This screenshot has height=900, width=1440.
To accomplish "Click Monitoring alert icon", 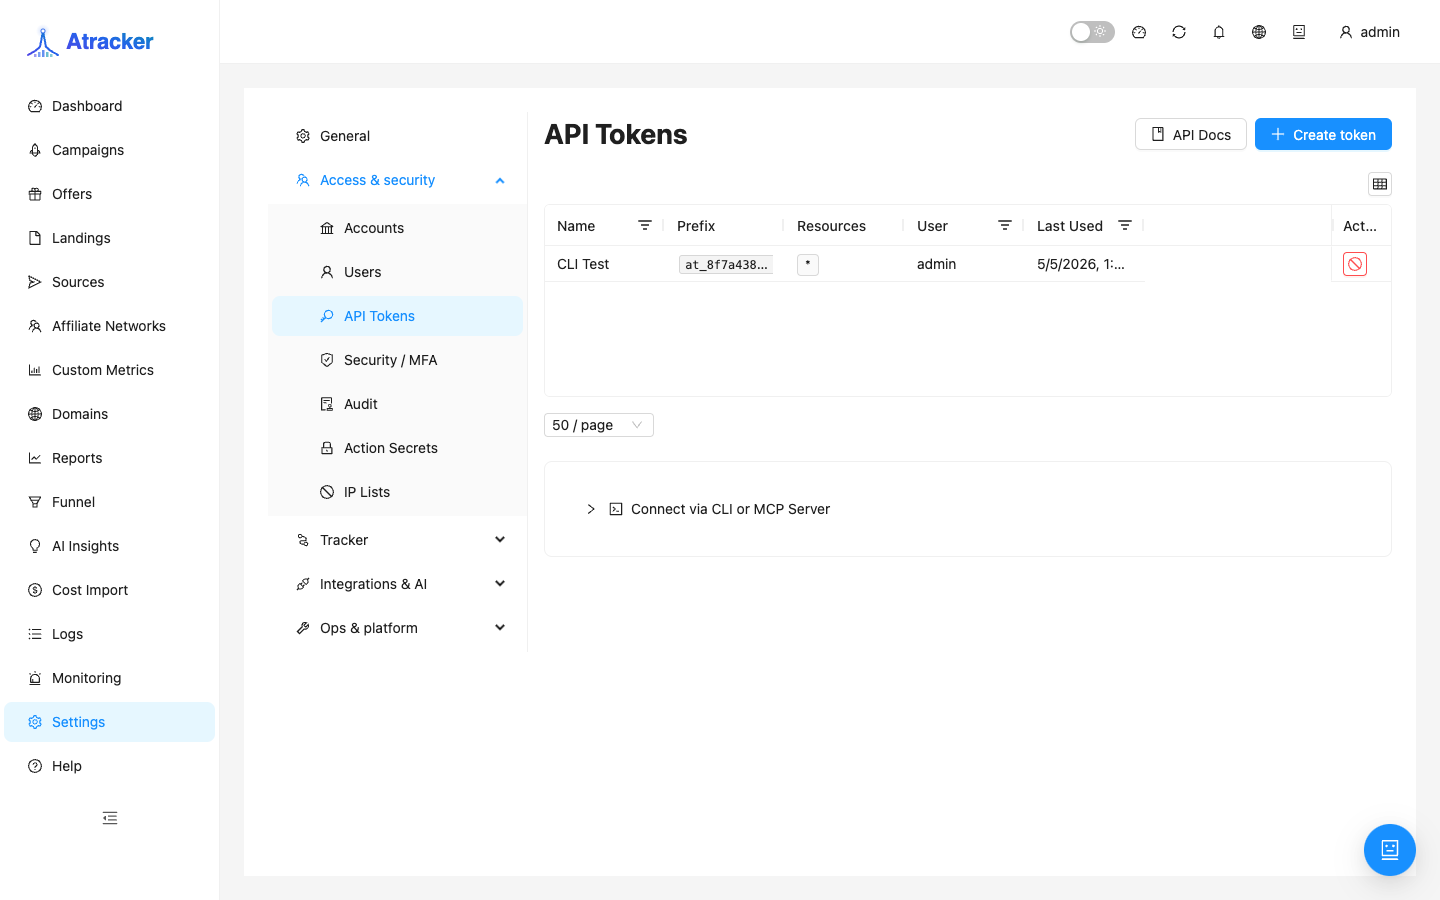I will [x=35, y=678].
